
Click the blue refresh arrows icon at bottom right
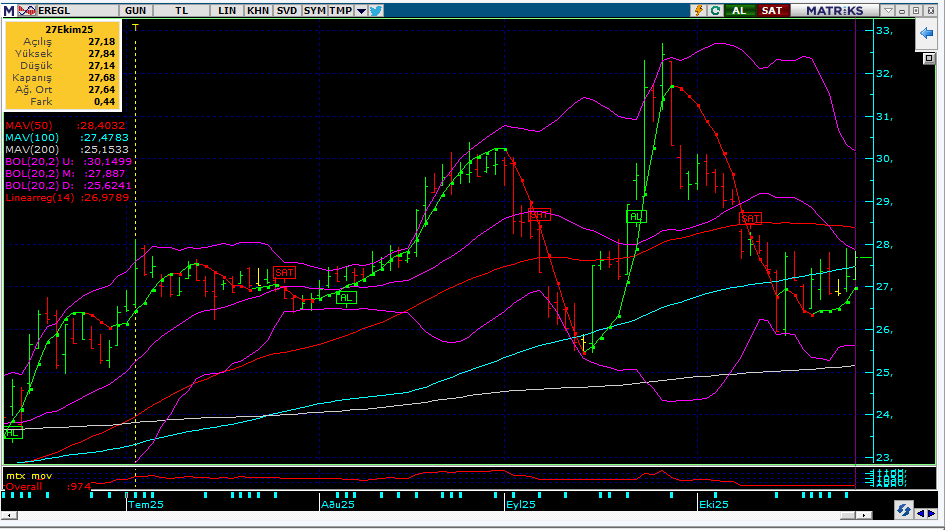click(x=903, y=510)
